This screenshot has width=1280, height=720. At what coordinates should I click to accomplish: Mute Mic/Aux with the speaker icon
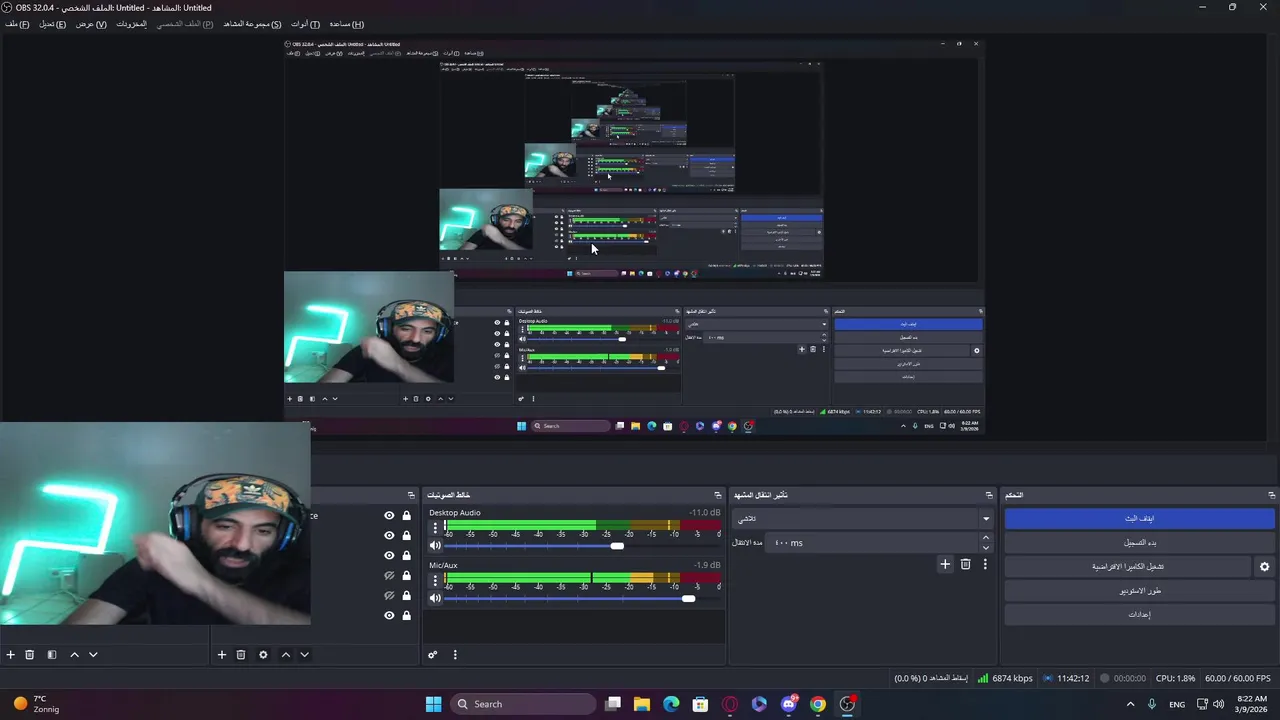(x=435, y=598)
